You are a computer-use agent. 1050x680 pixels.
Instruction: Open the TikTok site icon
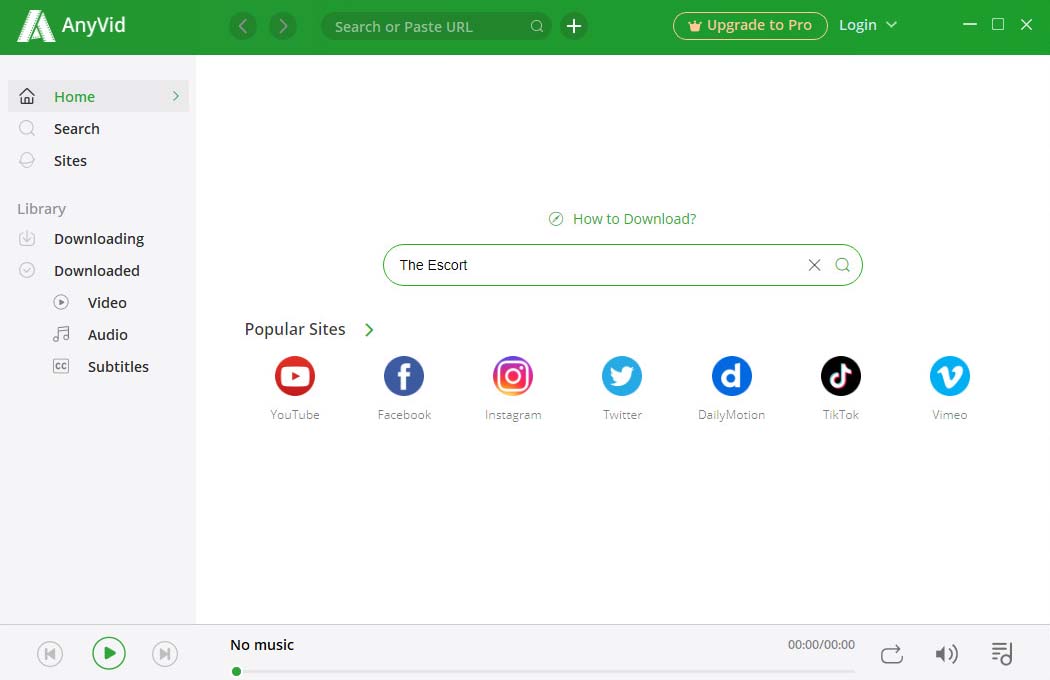840,376
